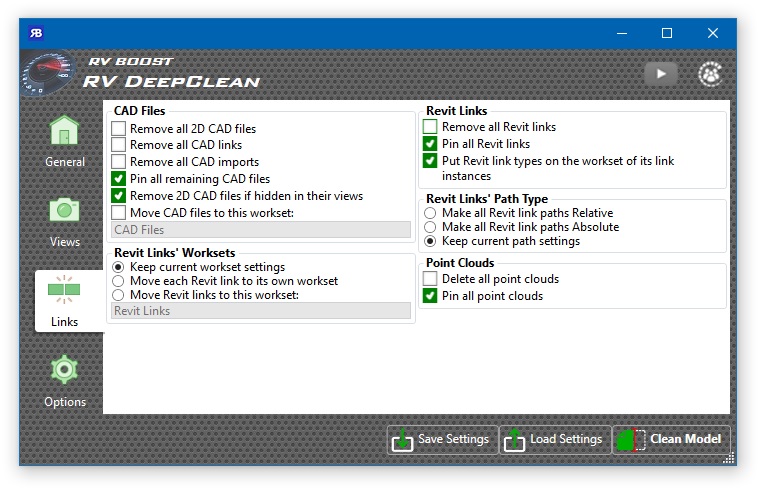Select the Links tab icon
This screenshot has height=492, width=762.
pyautogui.click(x=64, y=290)
